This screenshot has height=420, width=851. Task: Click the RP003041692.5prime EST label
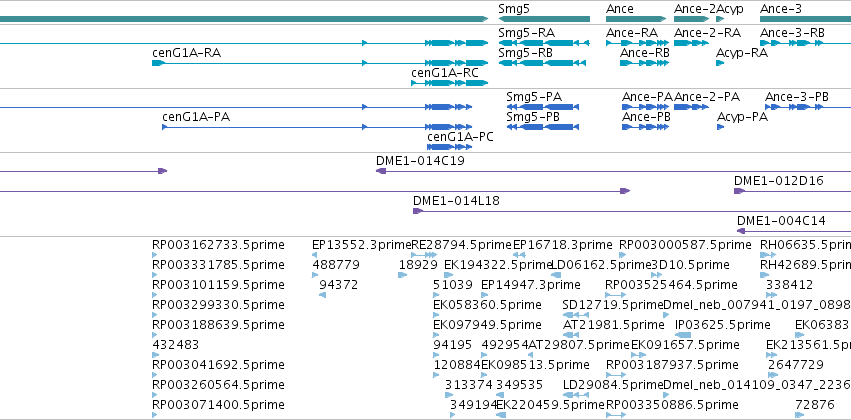[218, 365]
